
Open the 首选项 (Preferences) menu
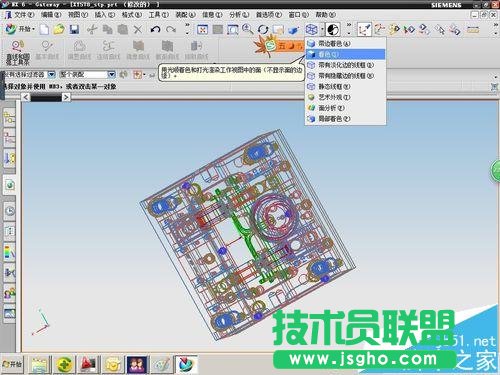tap(268, 15)
